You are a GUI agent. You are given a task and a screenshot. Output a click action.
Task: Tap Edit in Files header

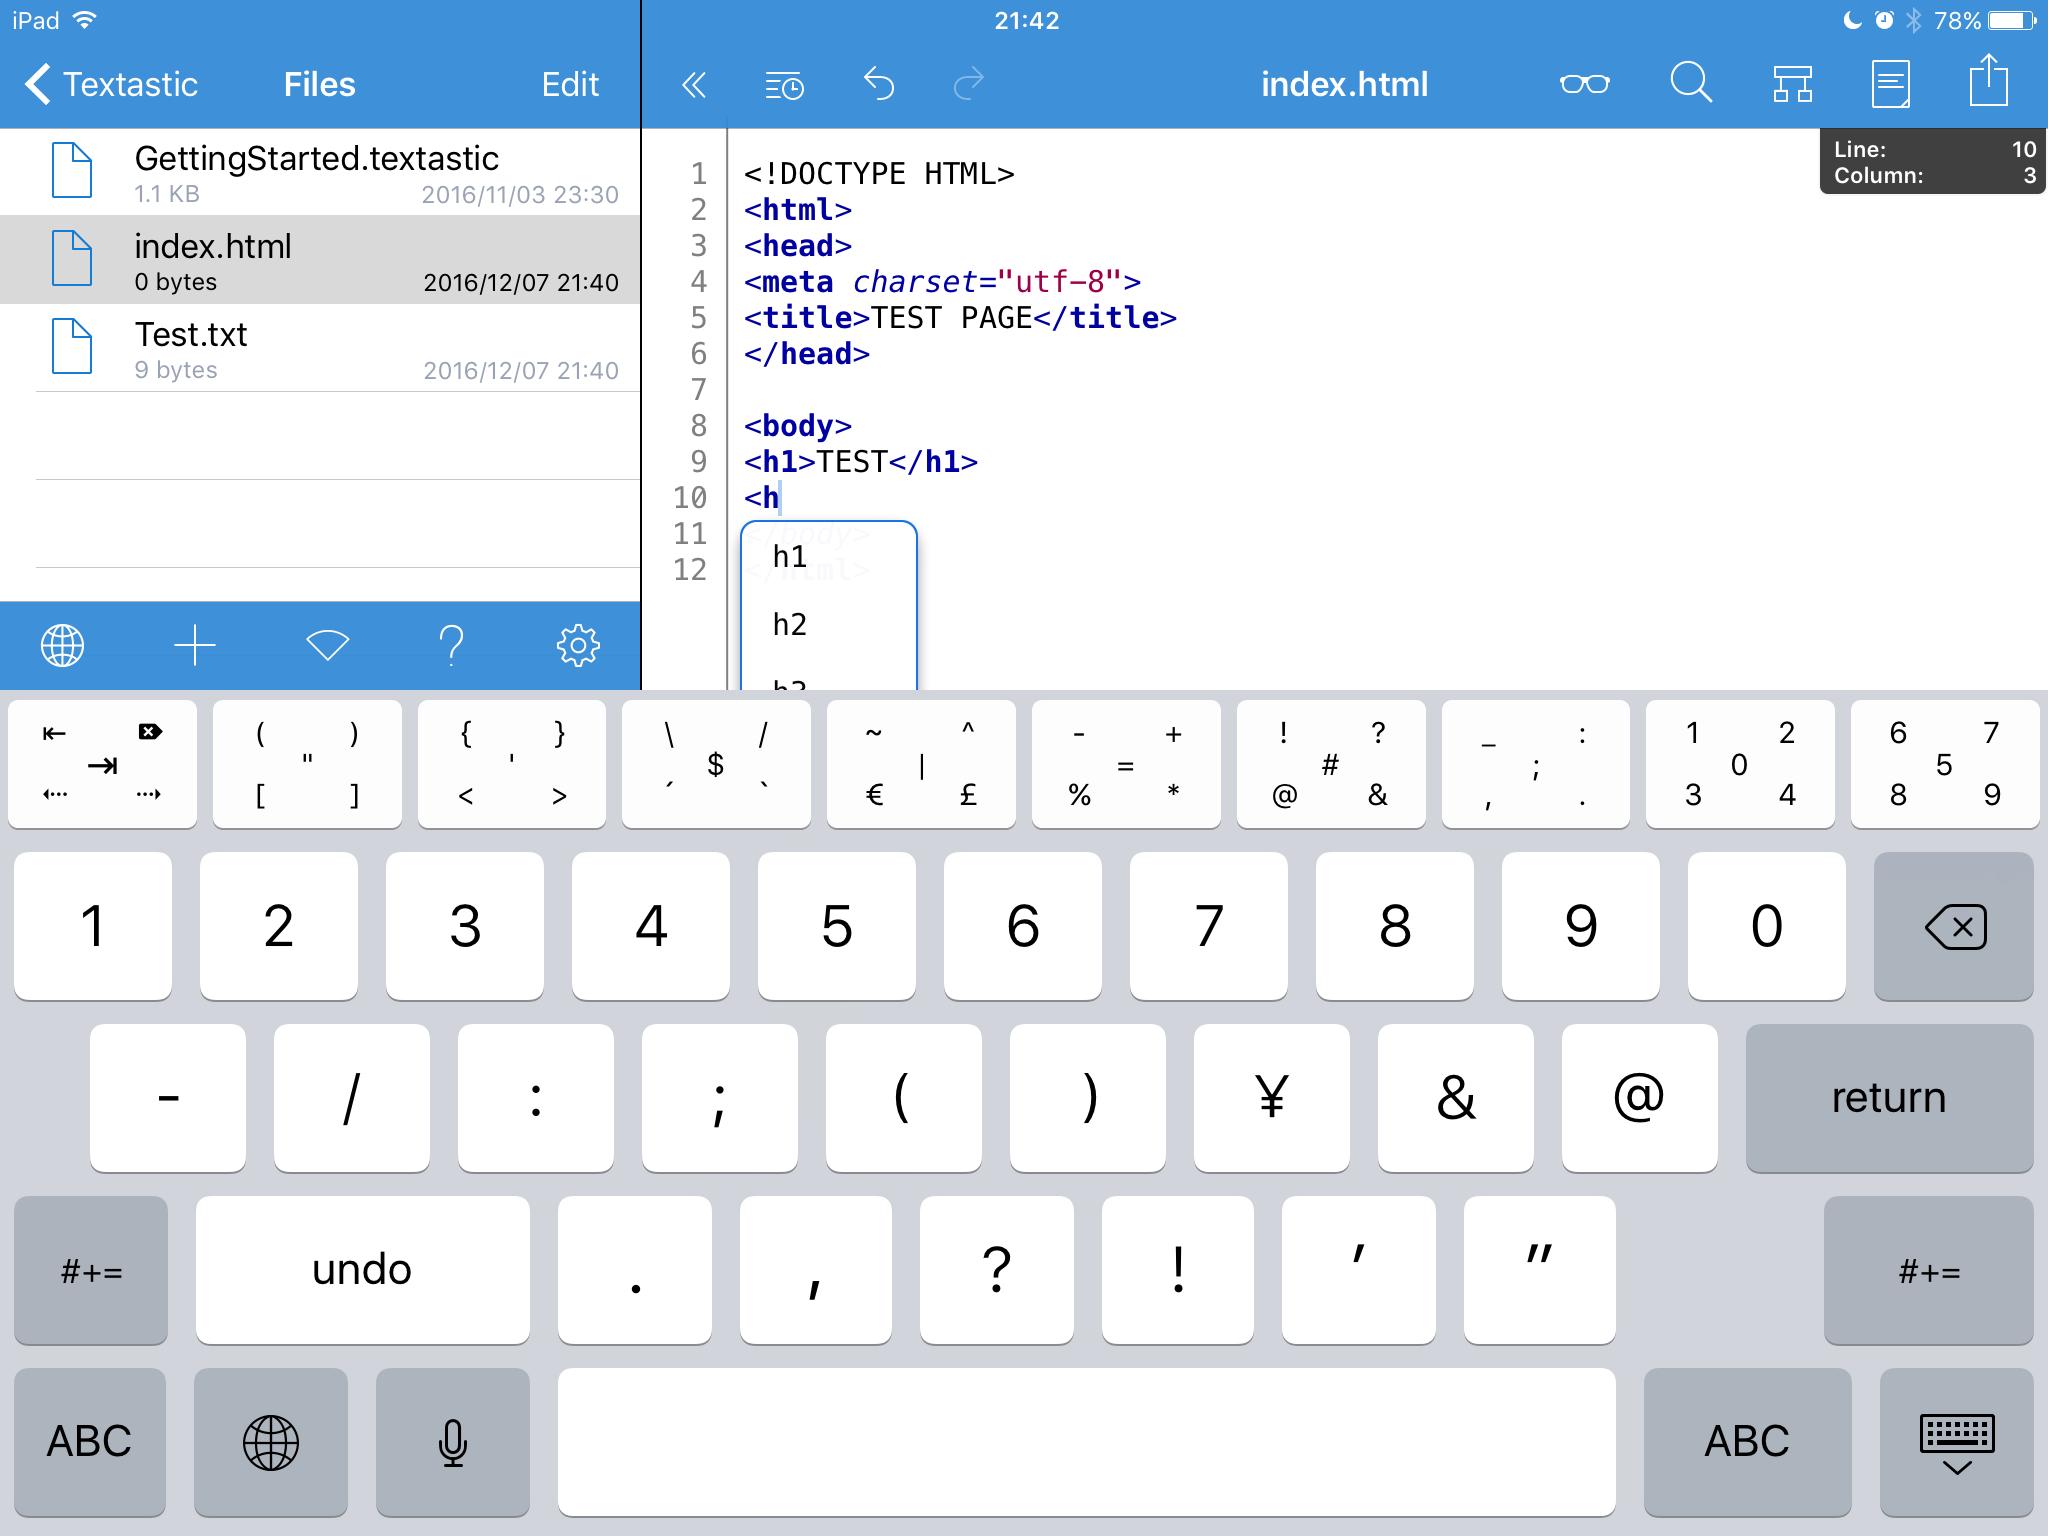coord(570,85)
